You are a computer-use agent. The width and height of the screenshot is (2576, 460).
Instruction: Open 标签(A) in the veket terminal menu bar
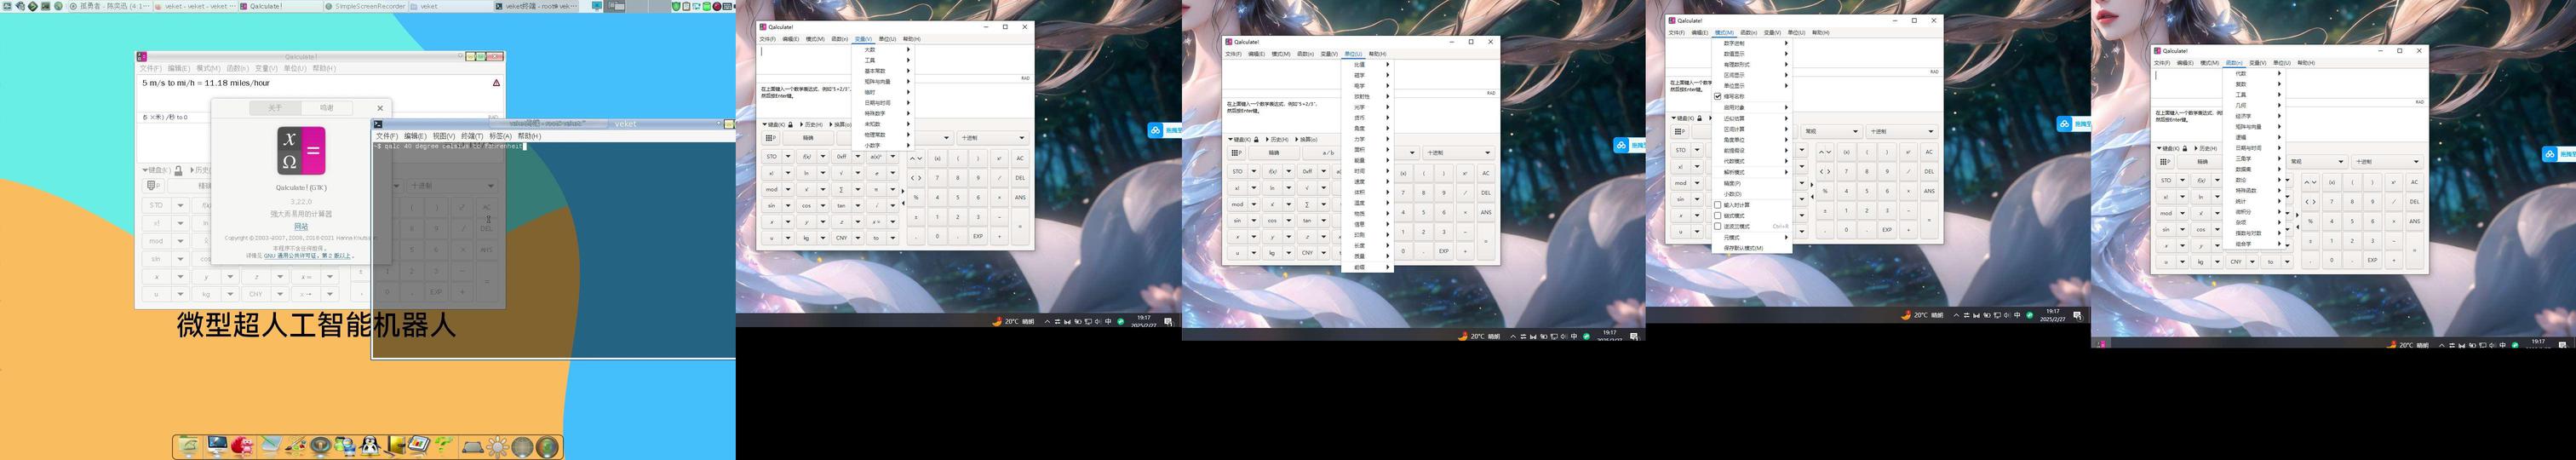pyautogui.click(x=500, y=136)
